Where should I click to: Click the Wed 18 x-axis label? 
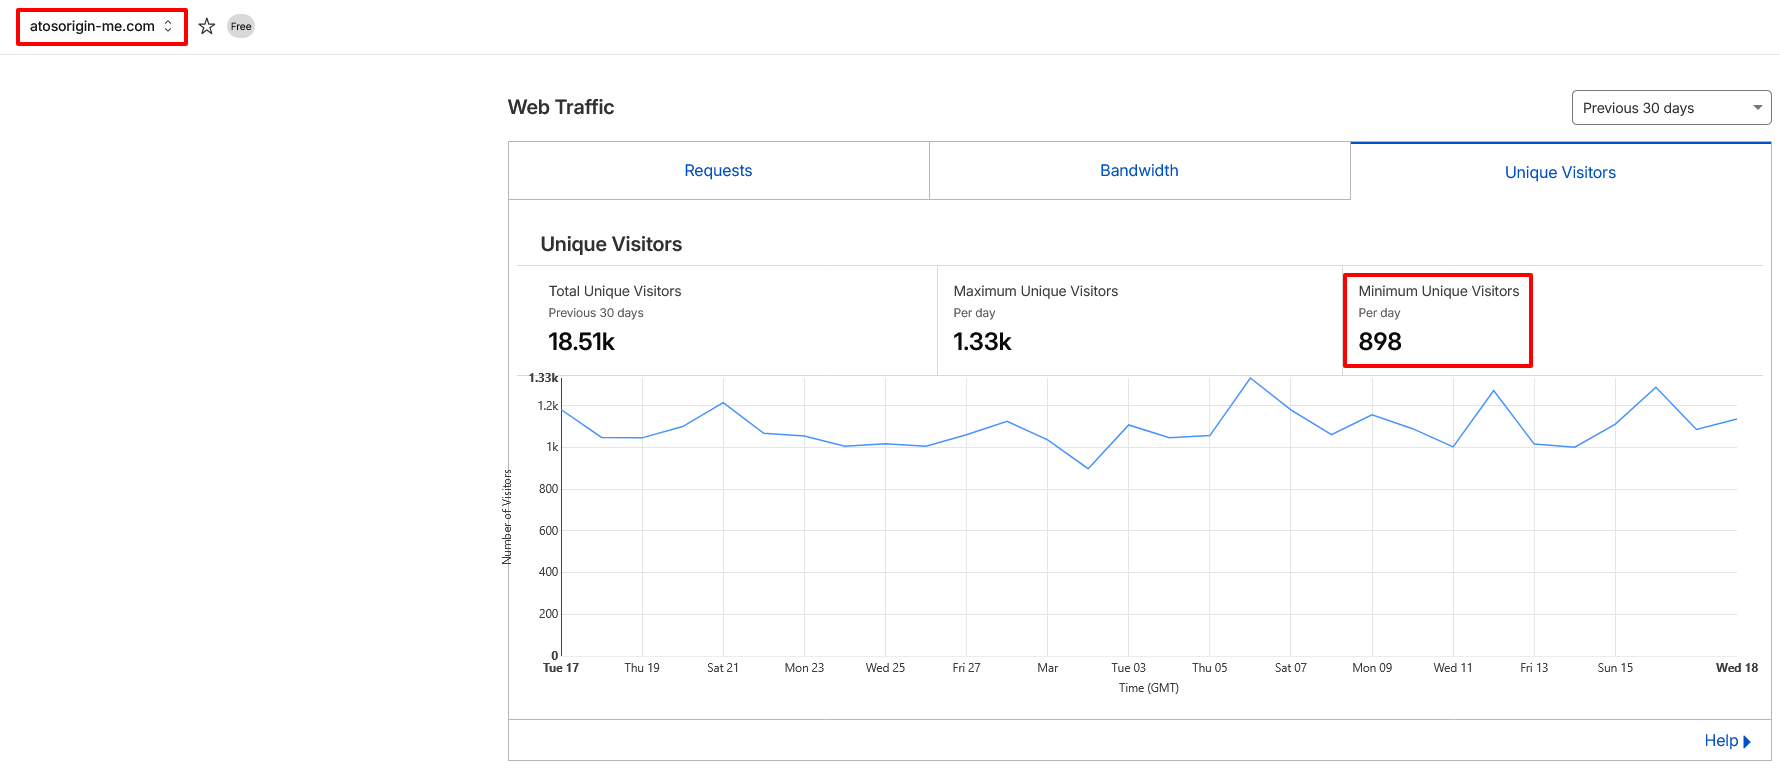pos(1736,668)
